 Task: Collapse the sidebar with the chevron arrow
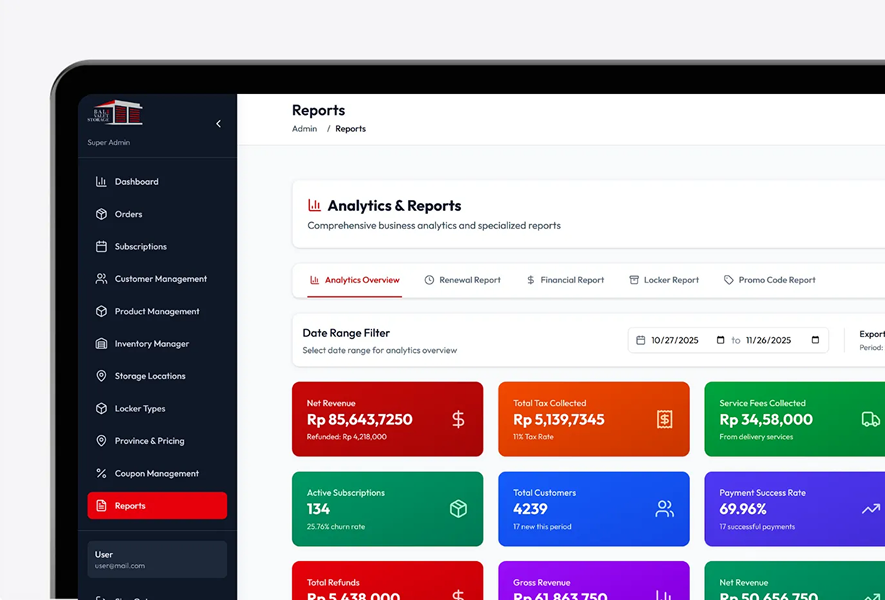[218, 124]
